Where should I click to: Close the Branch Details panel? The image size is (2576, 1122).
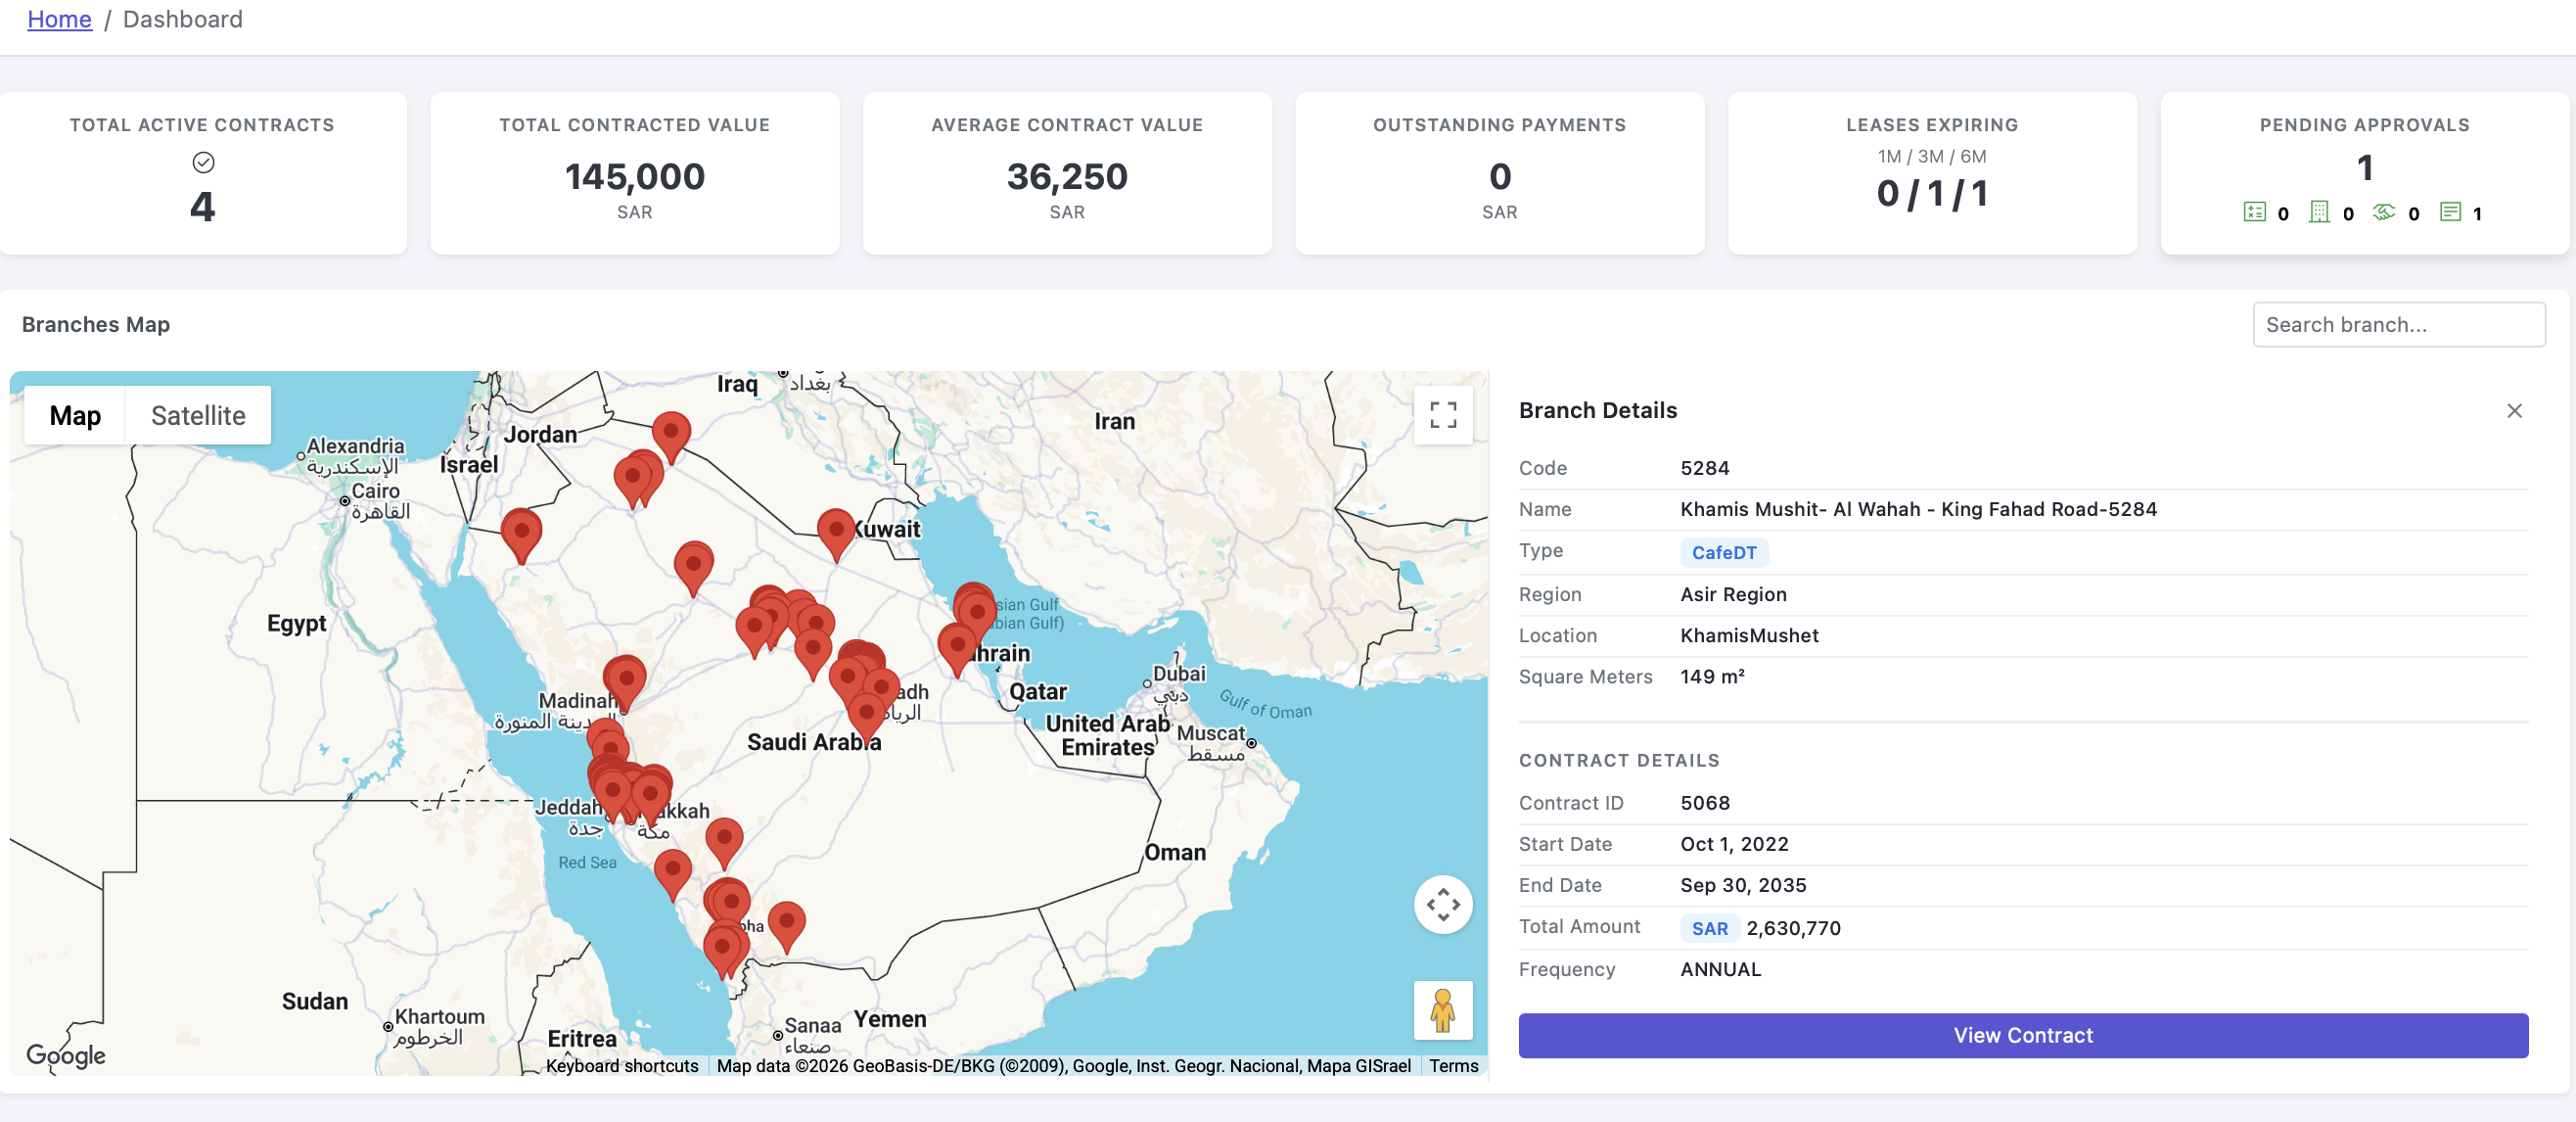tap(2514, 411)
